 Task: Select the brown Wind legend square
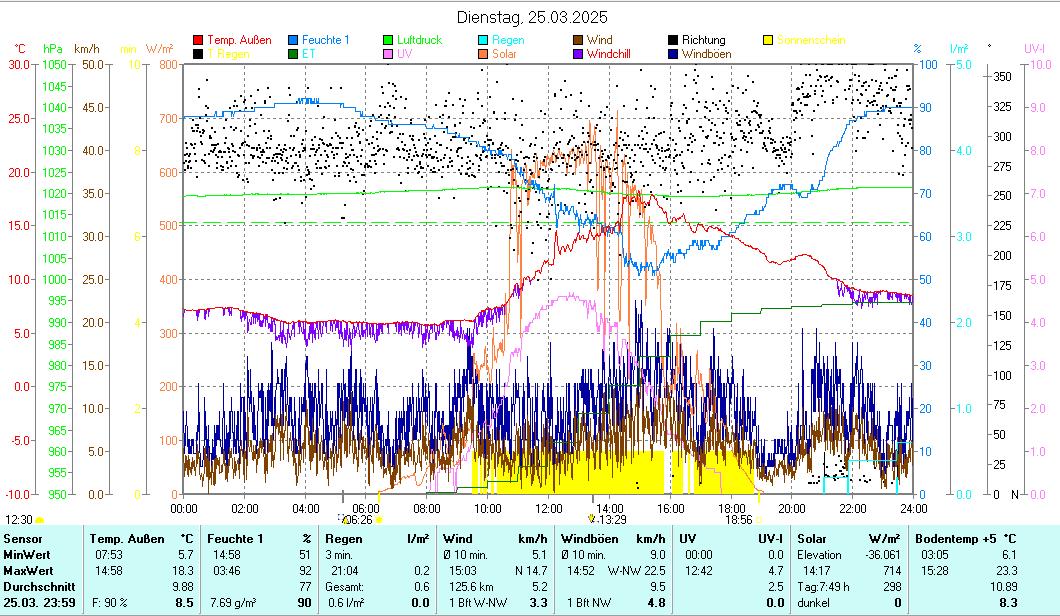tap(579, 40)
